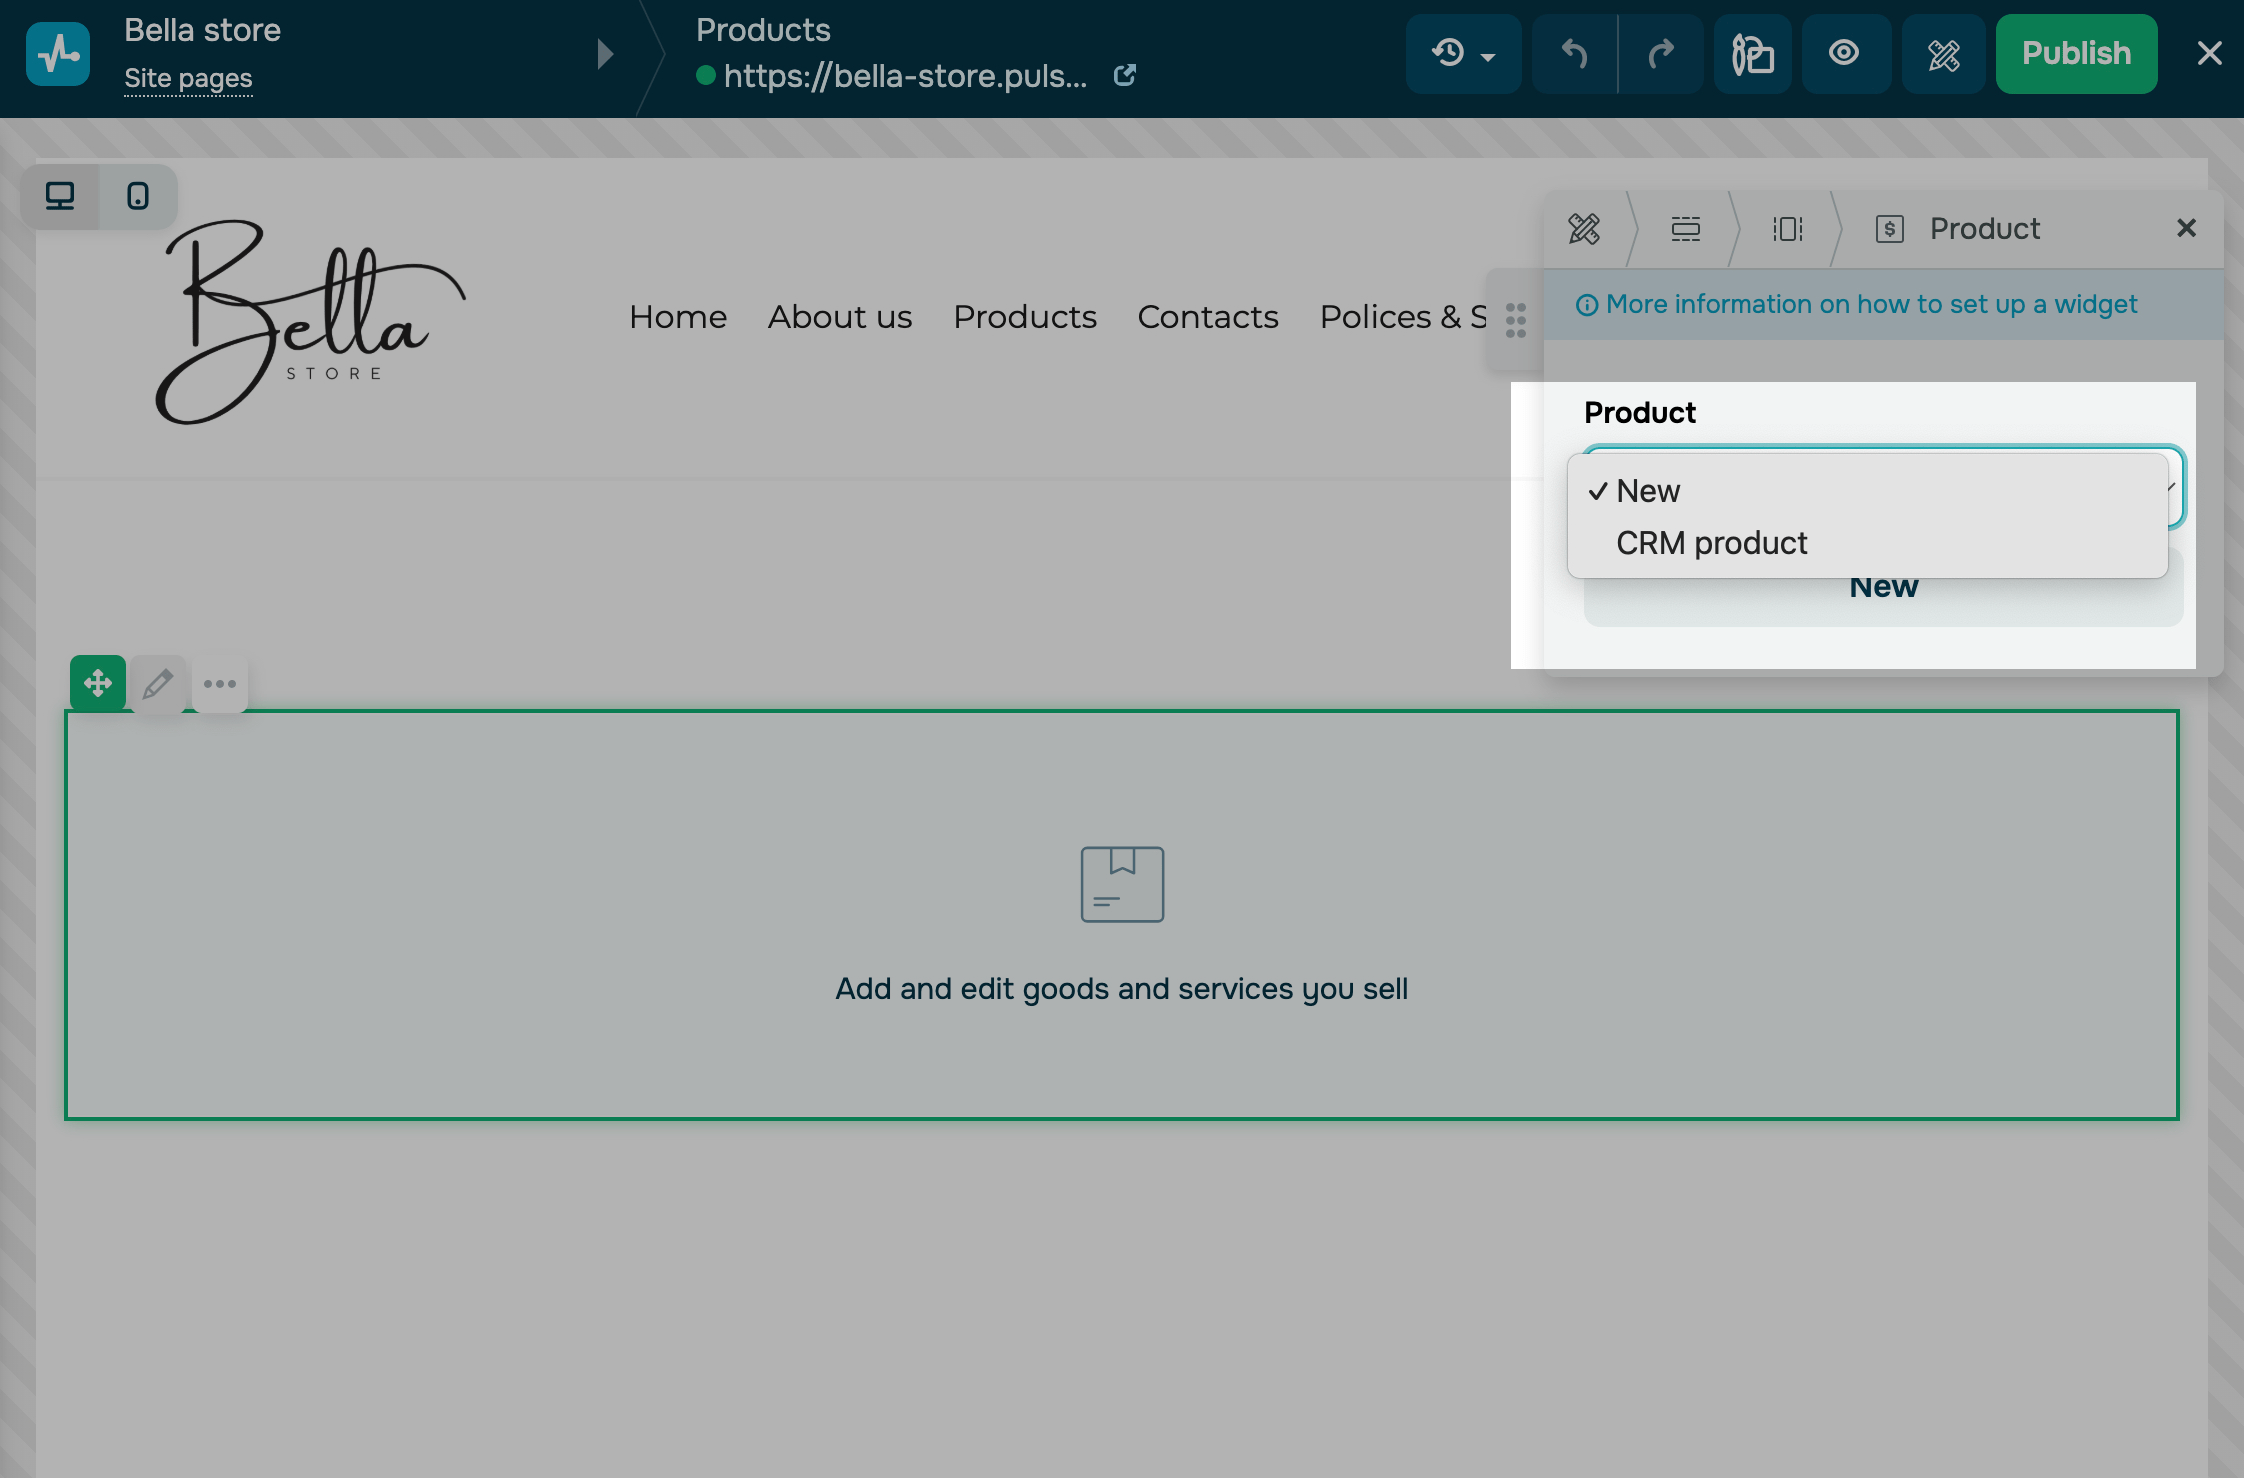Choose New option in product dropdown
Viewport: 2244px width, 1478px height.
(1648, 491)
